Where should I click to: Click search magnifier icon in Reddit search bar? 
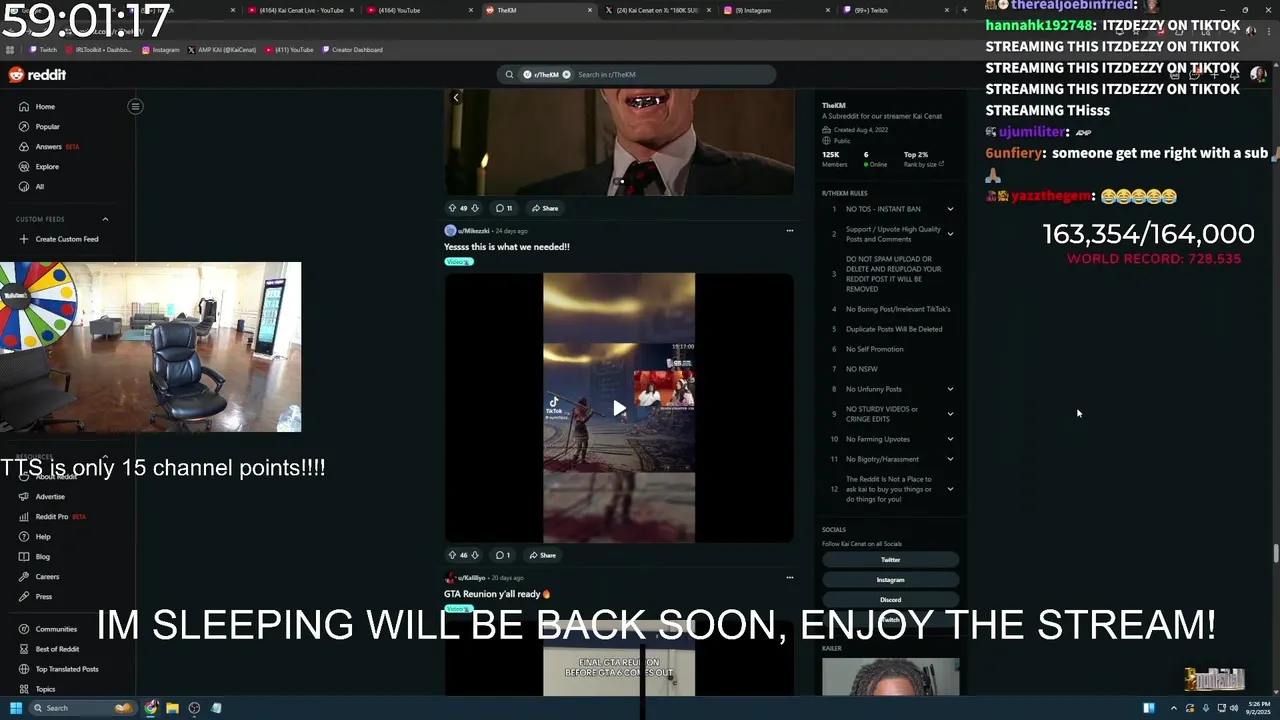pos(509,74)
